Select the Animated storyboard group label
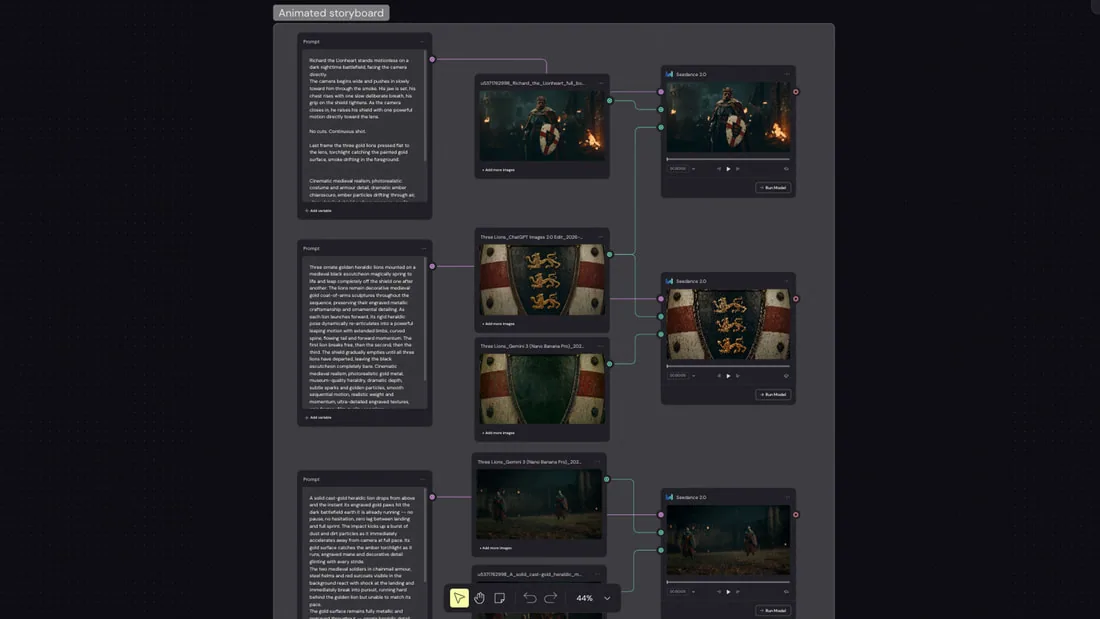The height and width of the screenshot is (619, 1100). coord(331,13)
